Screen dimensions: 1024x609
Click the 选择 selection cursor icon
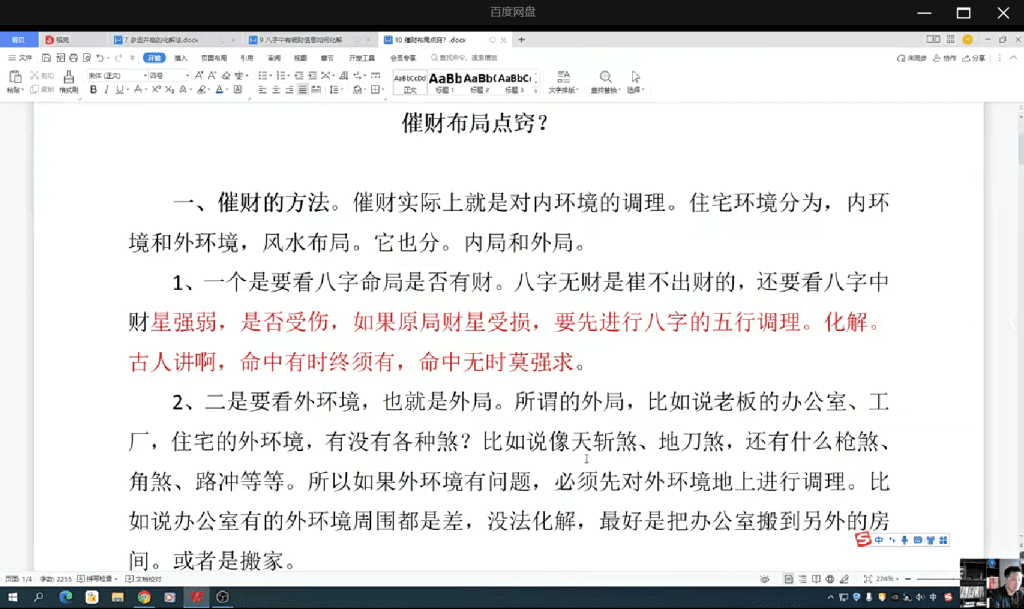[x=635, y=81]
